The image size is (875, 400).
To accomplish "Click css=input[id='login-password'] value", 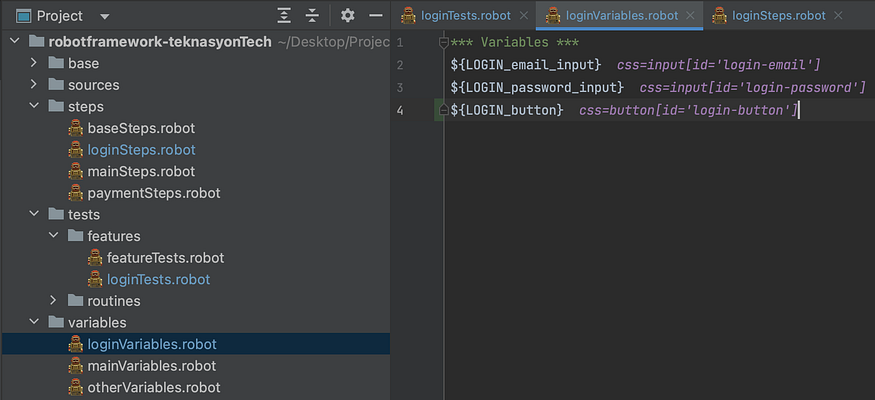I will tap(752, 88).
